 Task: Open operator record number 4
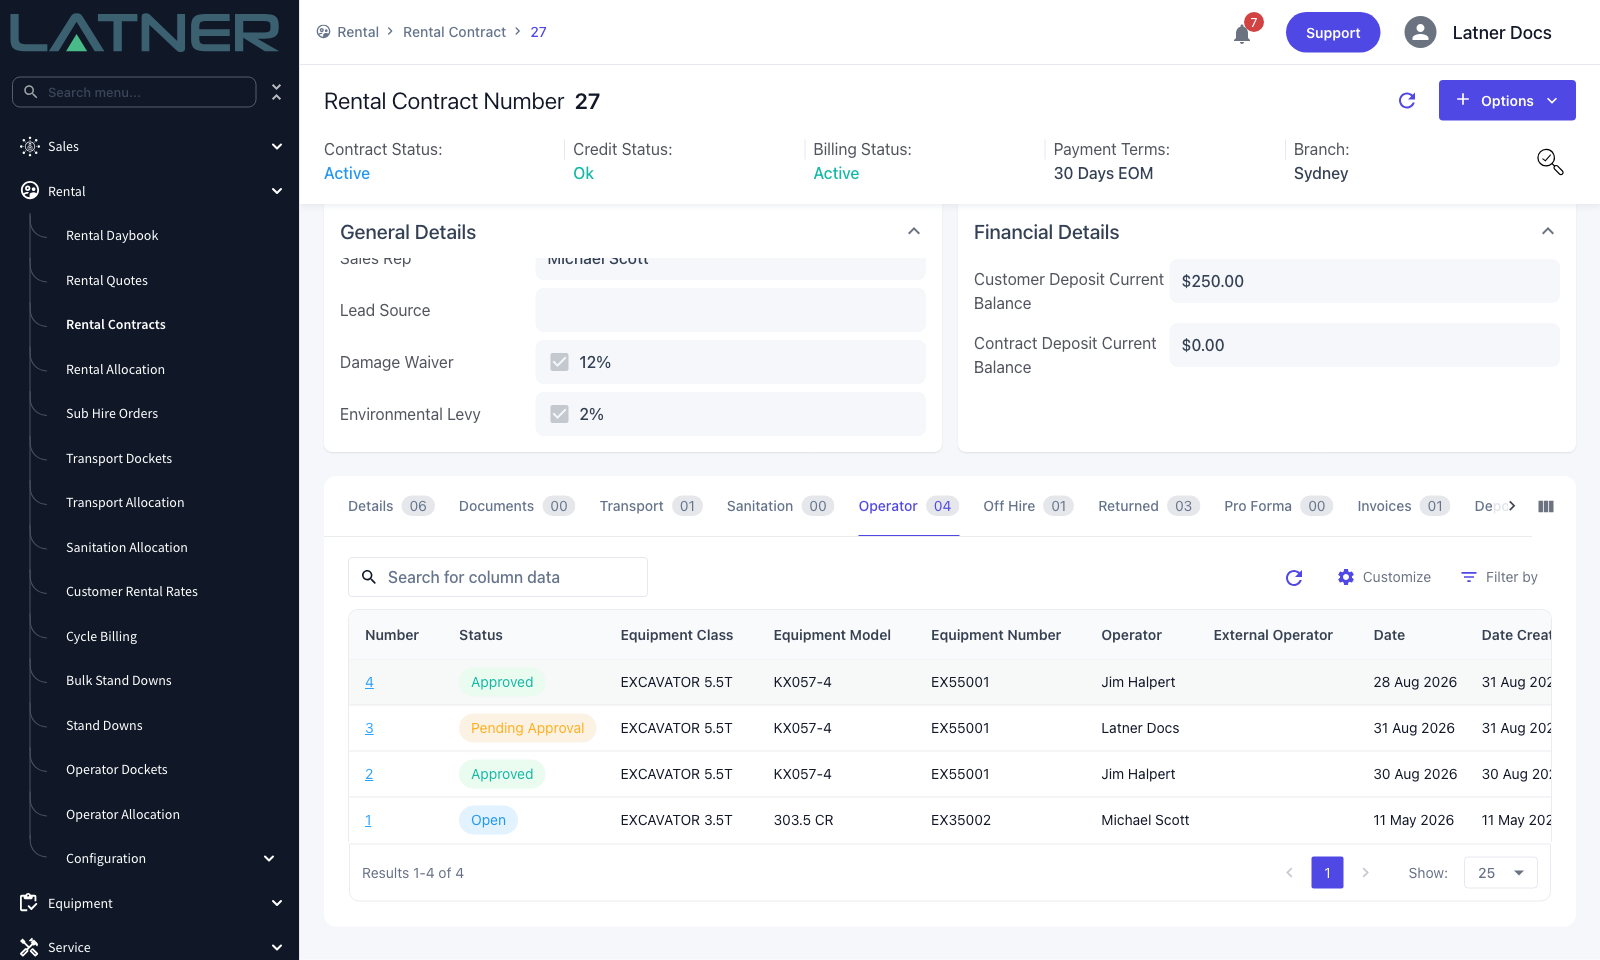[x=369, y=682]
